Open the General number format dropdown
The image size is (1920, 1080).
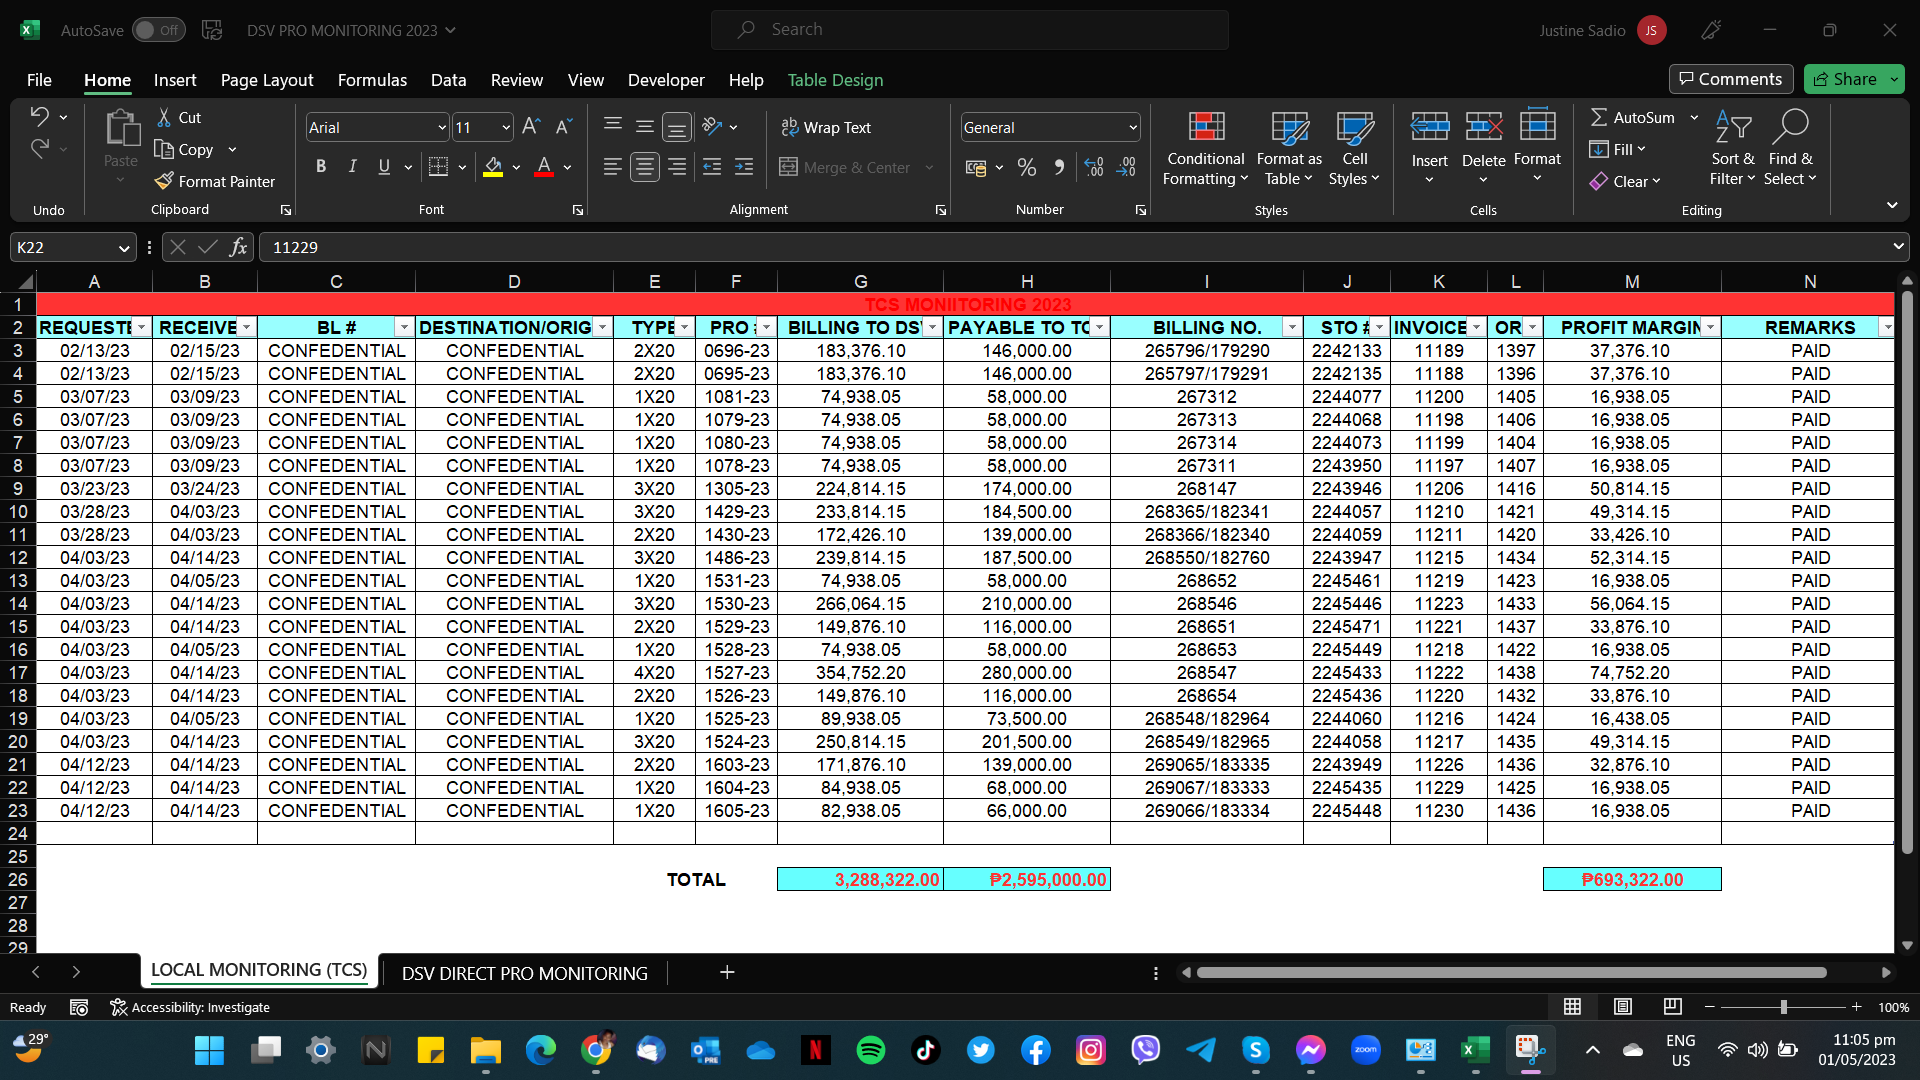pyautogui.click(x=1132, y=127)
